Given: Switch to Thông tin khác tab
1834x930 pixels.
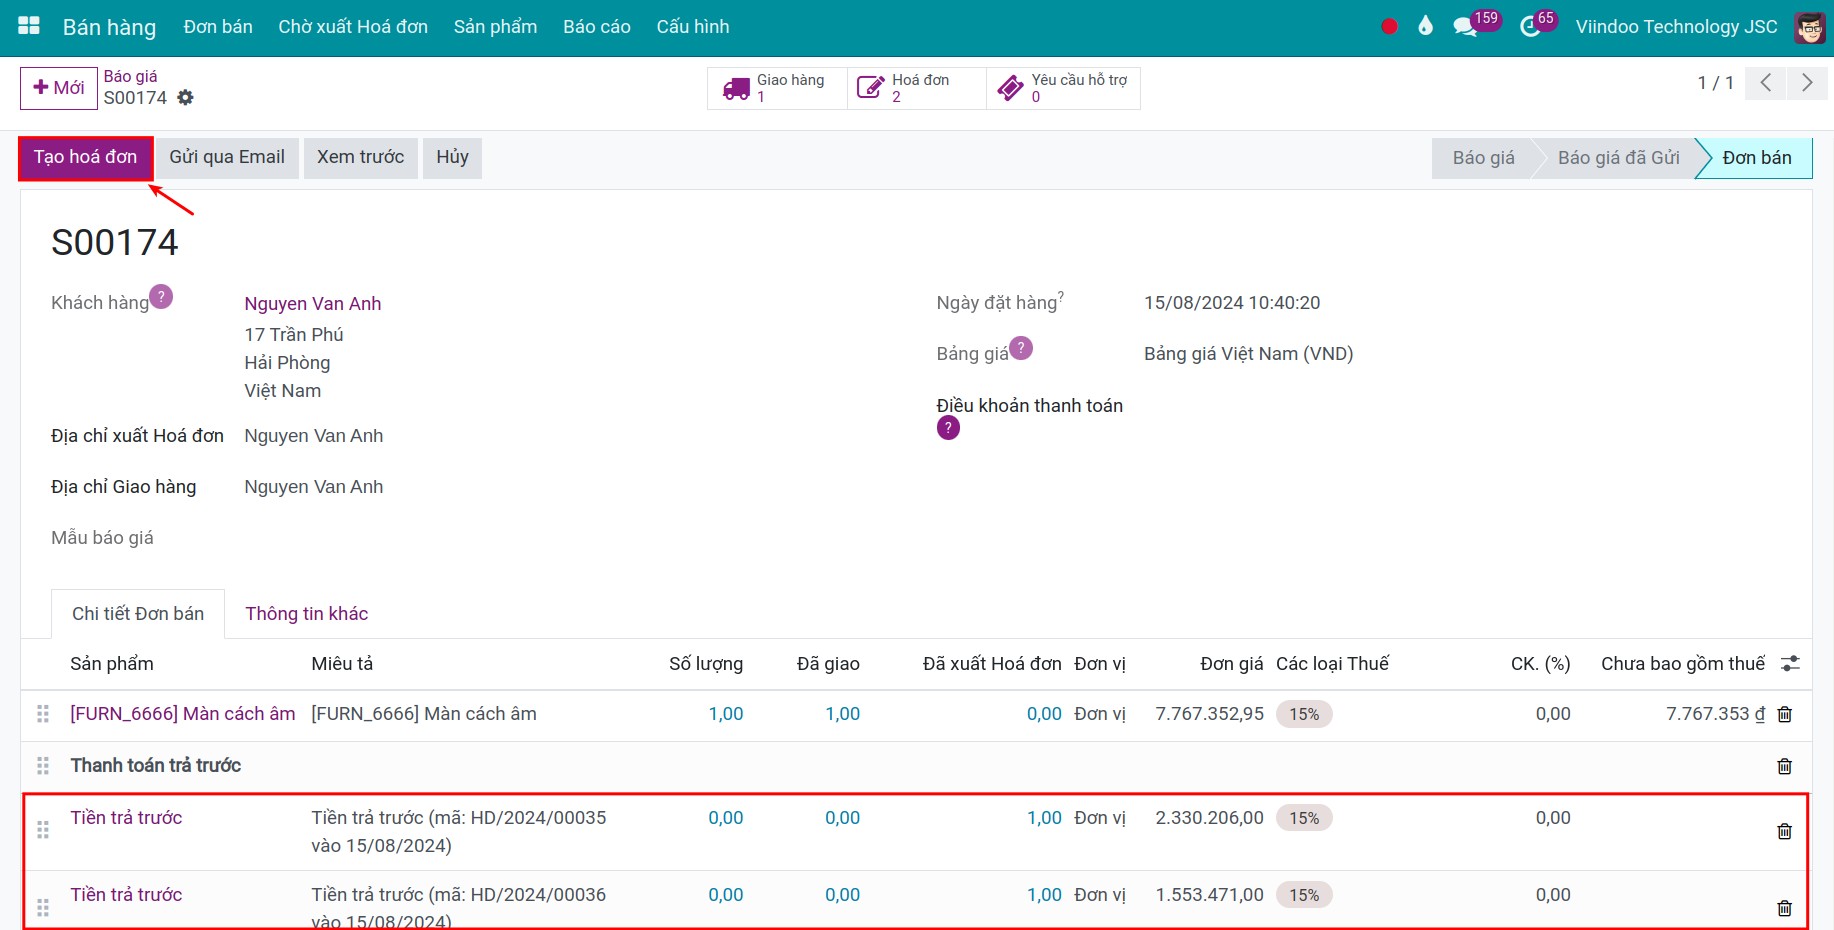Looking at the screenshot, I should [306, 614].
